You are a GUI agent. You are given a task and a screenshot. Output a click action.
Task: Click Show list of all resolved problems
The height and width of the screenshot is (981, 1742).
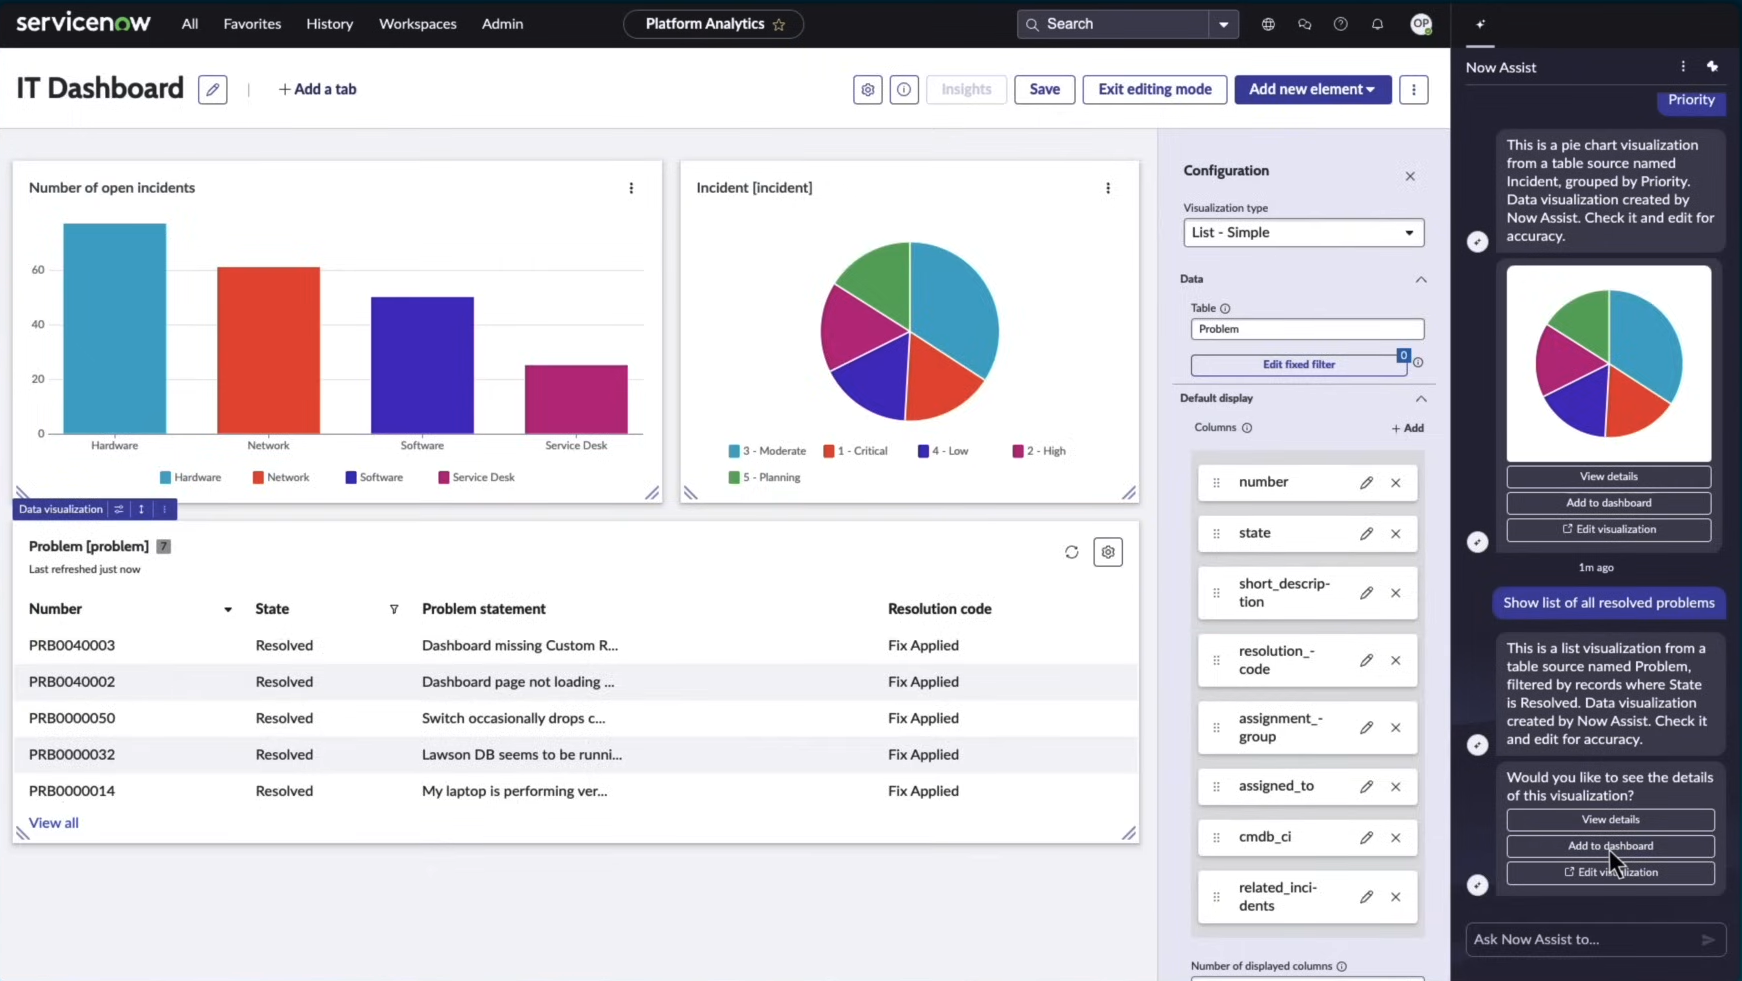tap(1609, 602)
